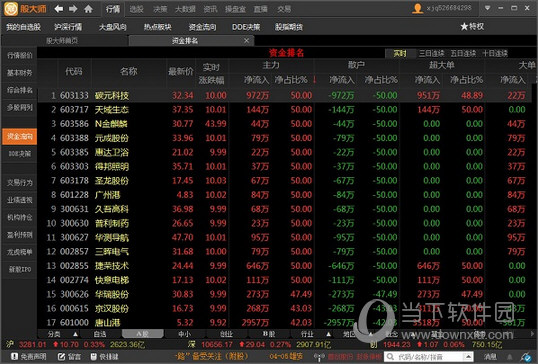538x364 pixels.
Task: Open the search field dropdown arrow
Action: pyautogui.click(x=468, y=357)
